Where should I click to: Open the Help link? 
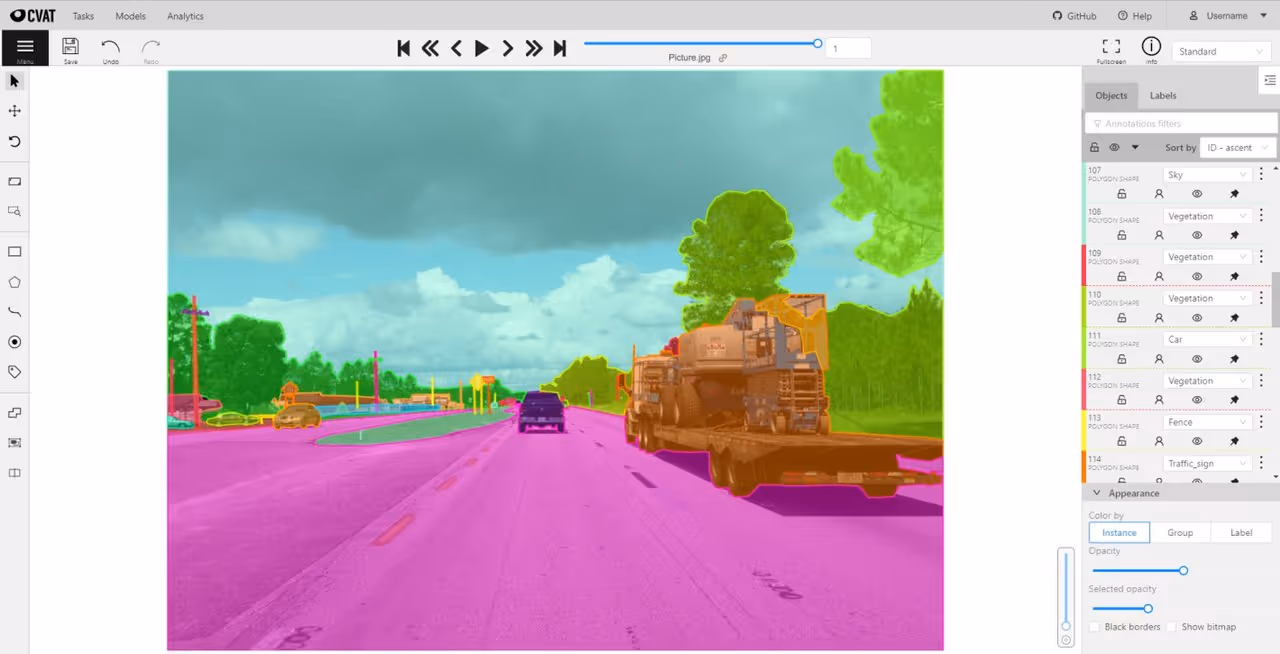click(x=1135, y=16)
